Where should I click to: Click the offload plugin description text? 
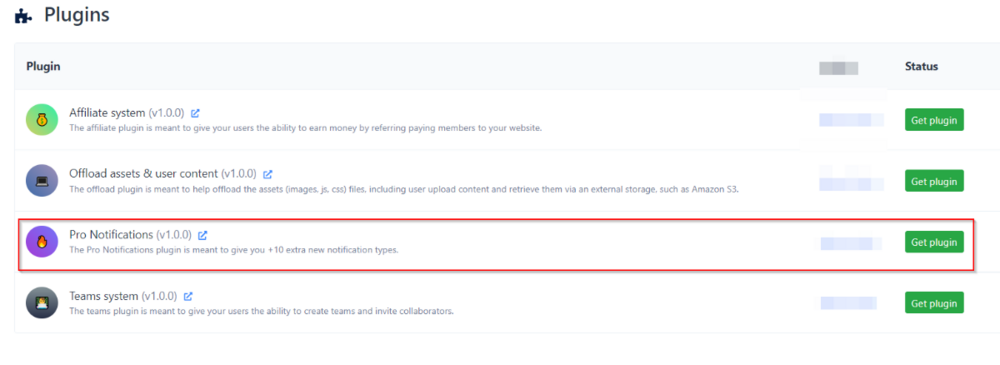click(404, 189)
